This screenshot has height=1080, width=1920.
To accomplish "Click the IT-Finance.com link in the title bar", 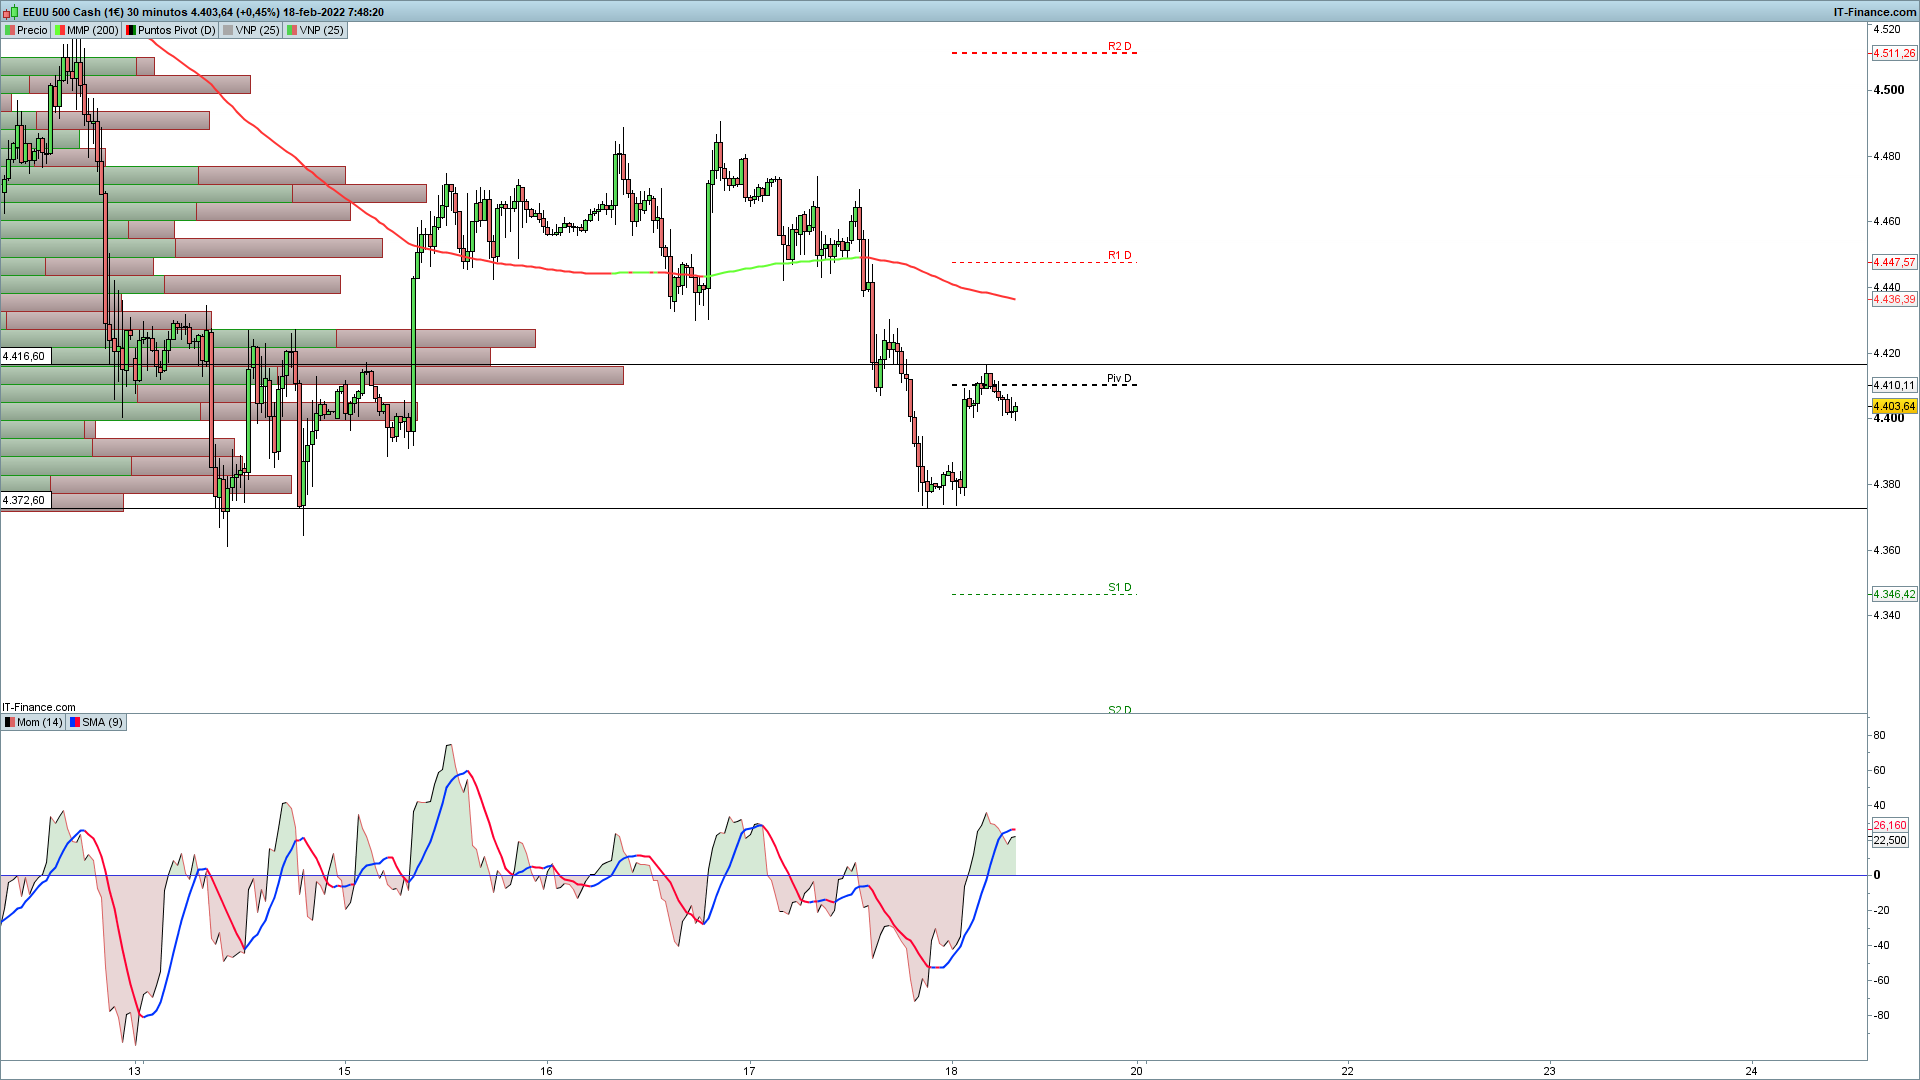I will [1874, 12].
